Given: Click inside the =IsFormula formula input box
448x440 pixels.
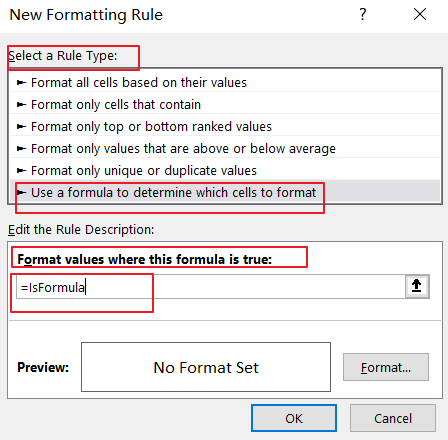Looking at the screenshot, I should pyautogui.click(x=211, y=287).
